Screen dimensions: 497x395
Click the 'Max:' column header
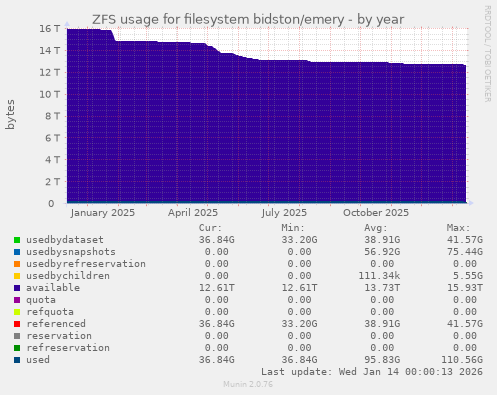pos(458,228)
